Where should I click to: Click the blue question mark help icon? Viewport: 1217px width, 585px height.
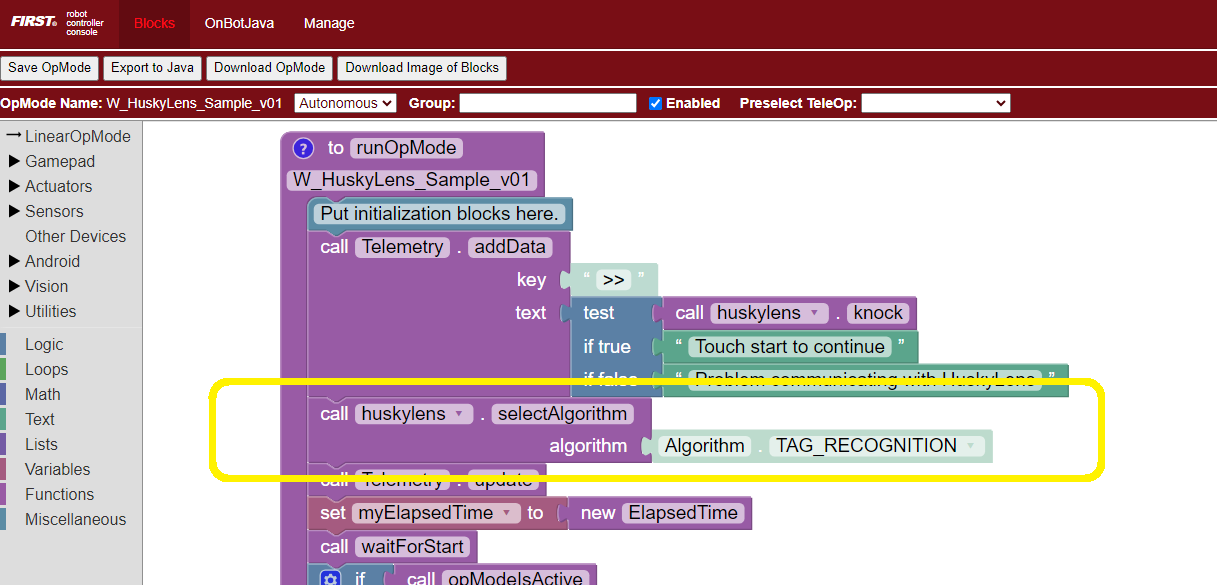tap(303, 148)
